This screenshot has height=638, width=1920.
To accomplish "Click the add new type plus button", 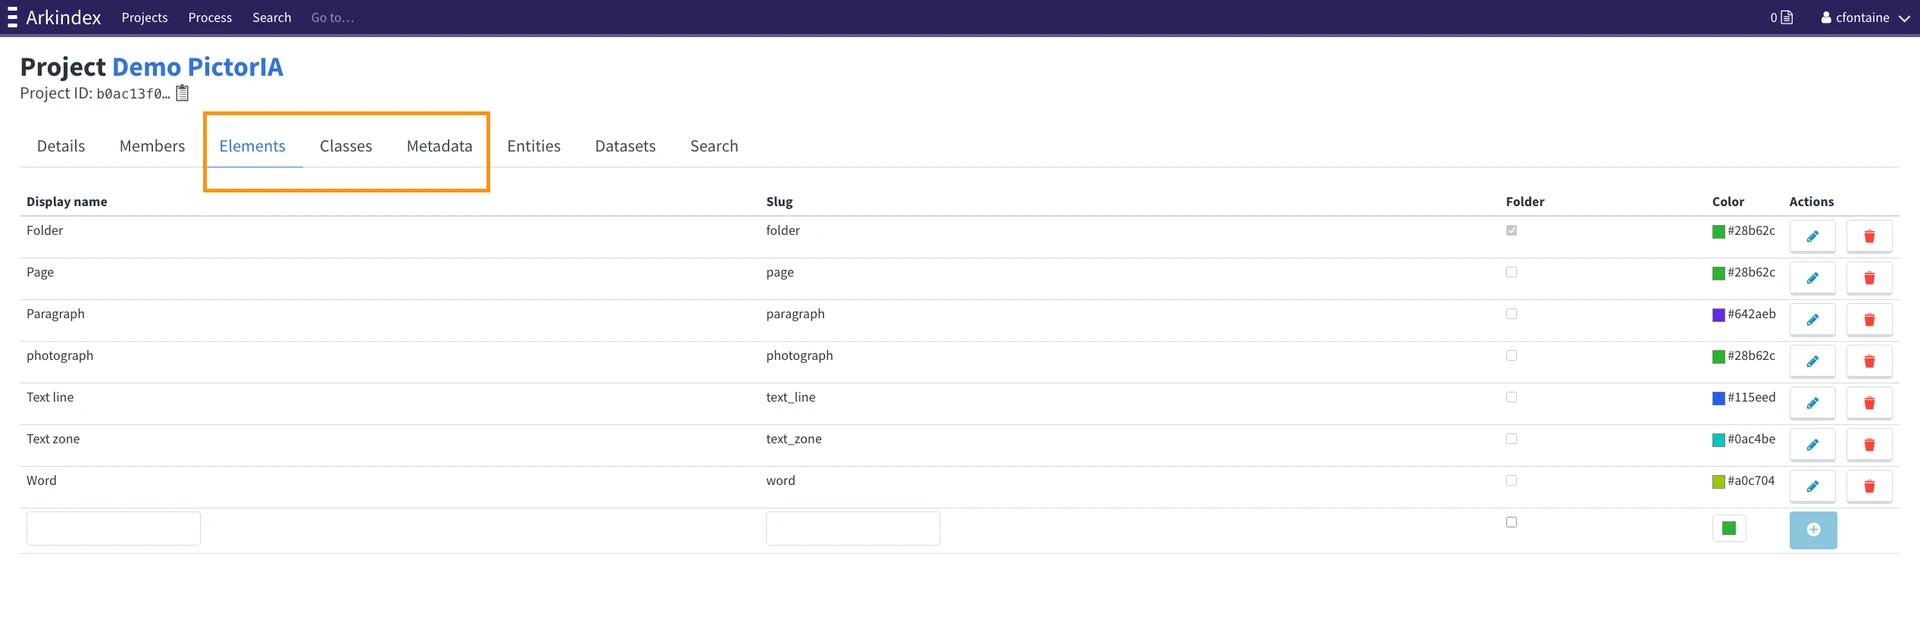I will coord(1813,530).
